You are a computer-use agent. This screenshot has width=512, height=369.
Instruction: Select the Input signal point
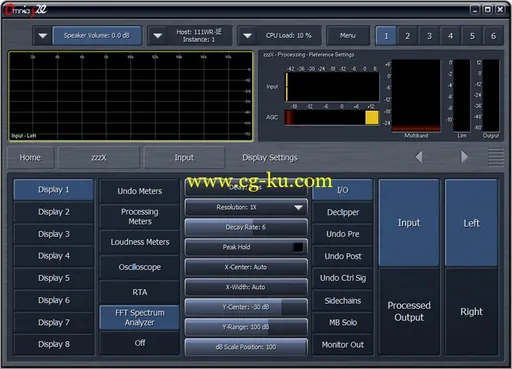click(409, 223)
